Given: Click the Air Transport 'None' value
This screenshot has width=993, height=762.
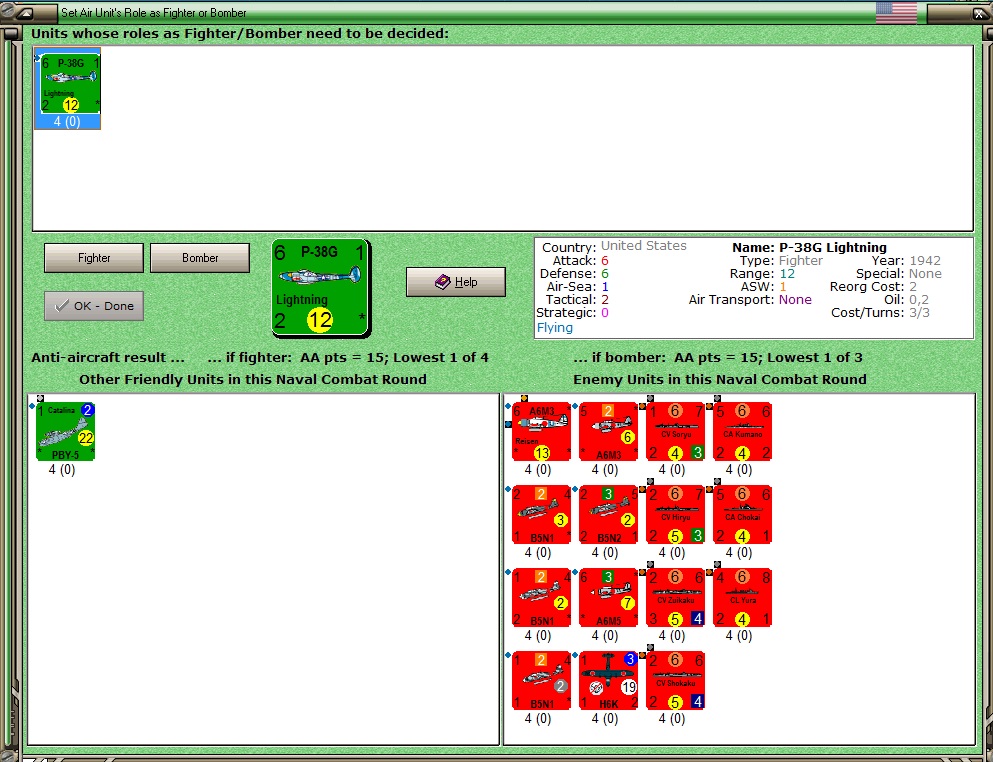Looking at the screenshot, I should point(795,300).
